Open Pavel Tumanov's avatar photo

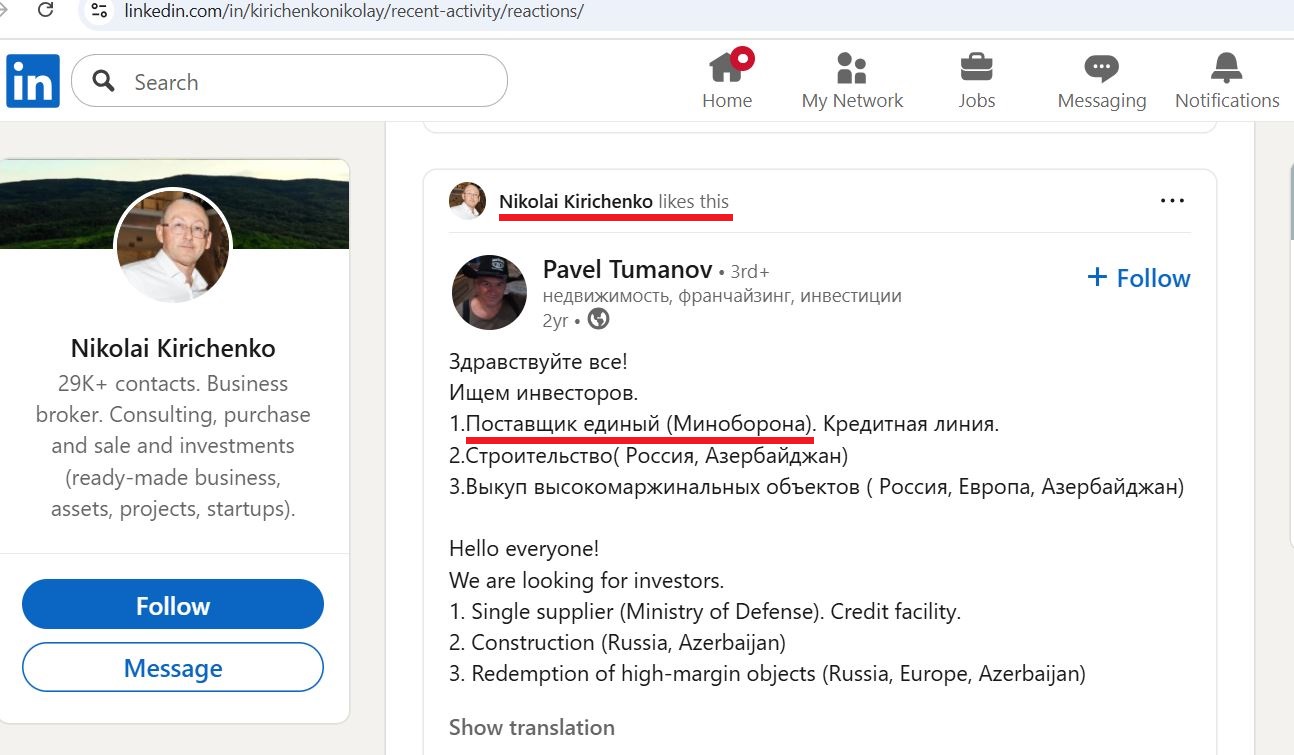(x=489, y=292)
